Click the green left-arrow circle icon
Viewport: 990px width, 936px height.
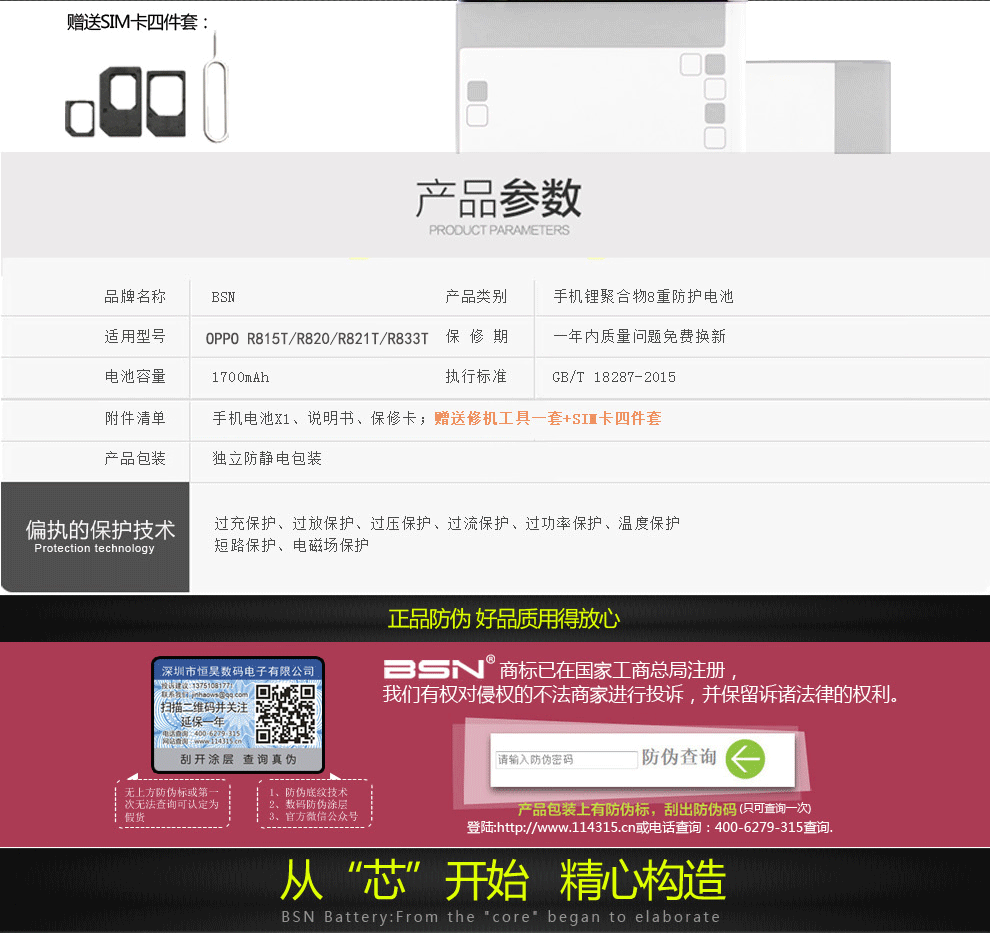[x=745, y=759]
